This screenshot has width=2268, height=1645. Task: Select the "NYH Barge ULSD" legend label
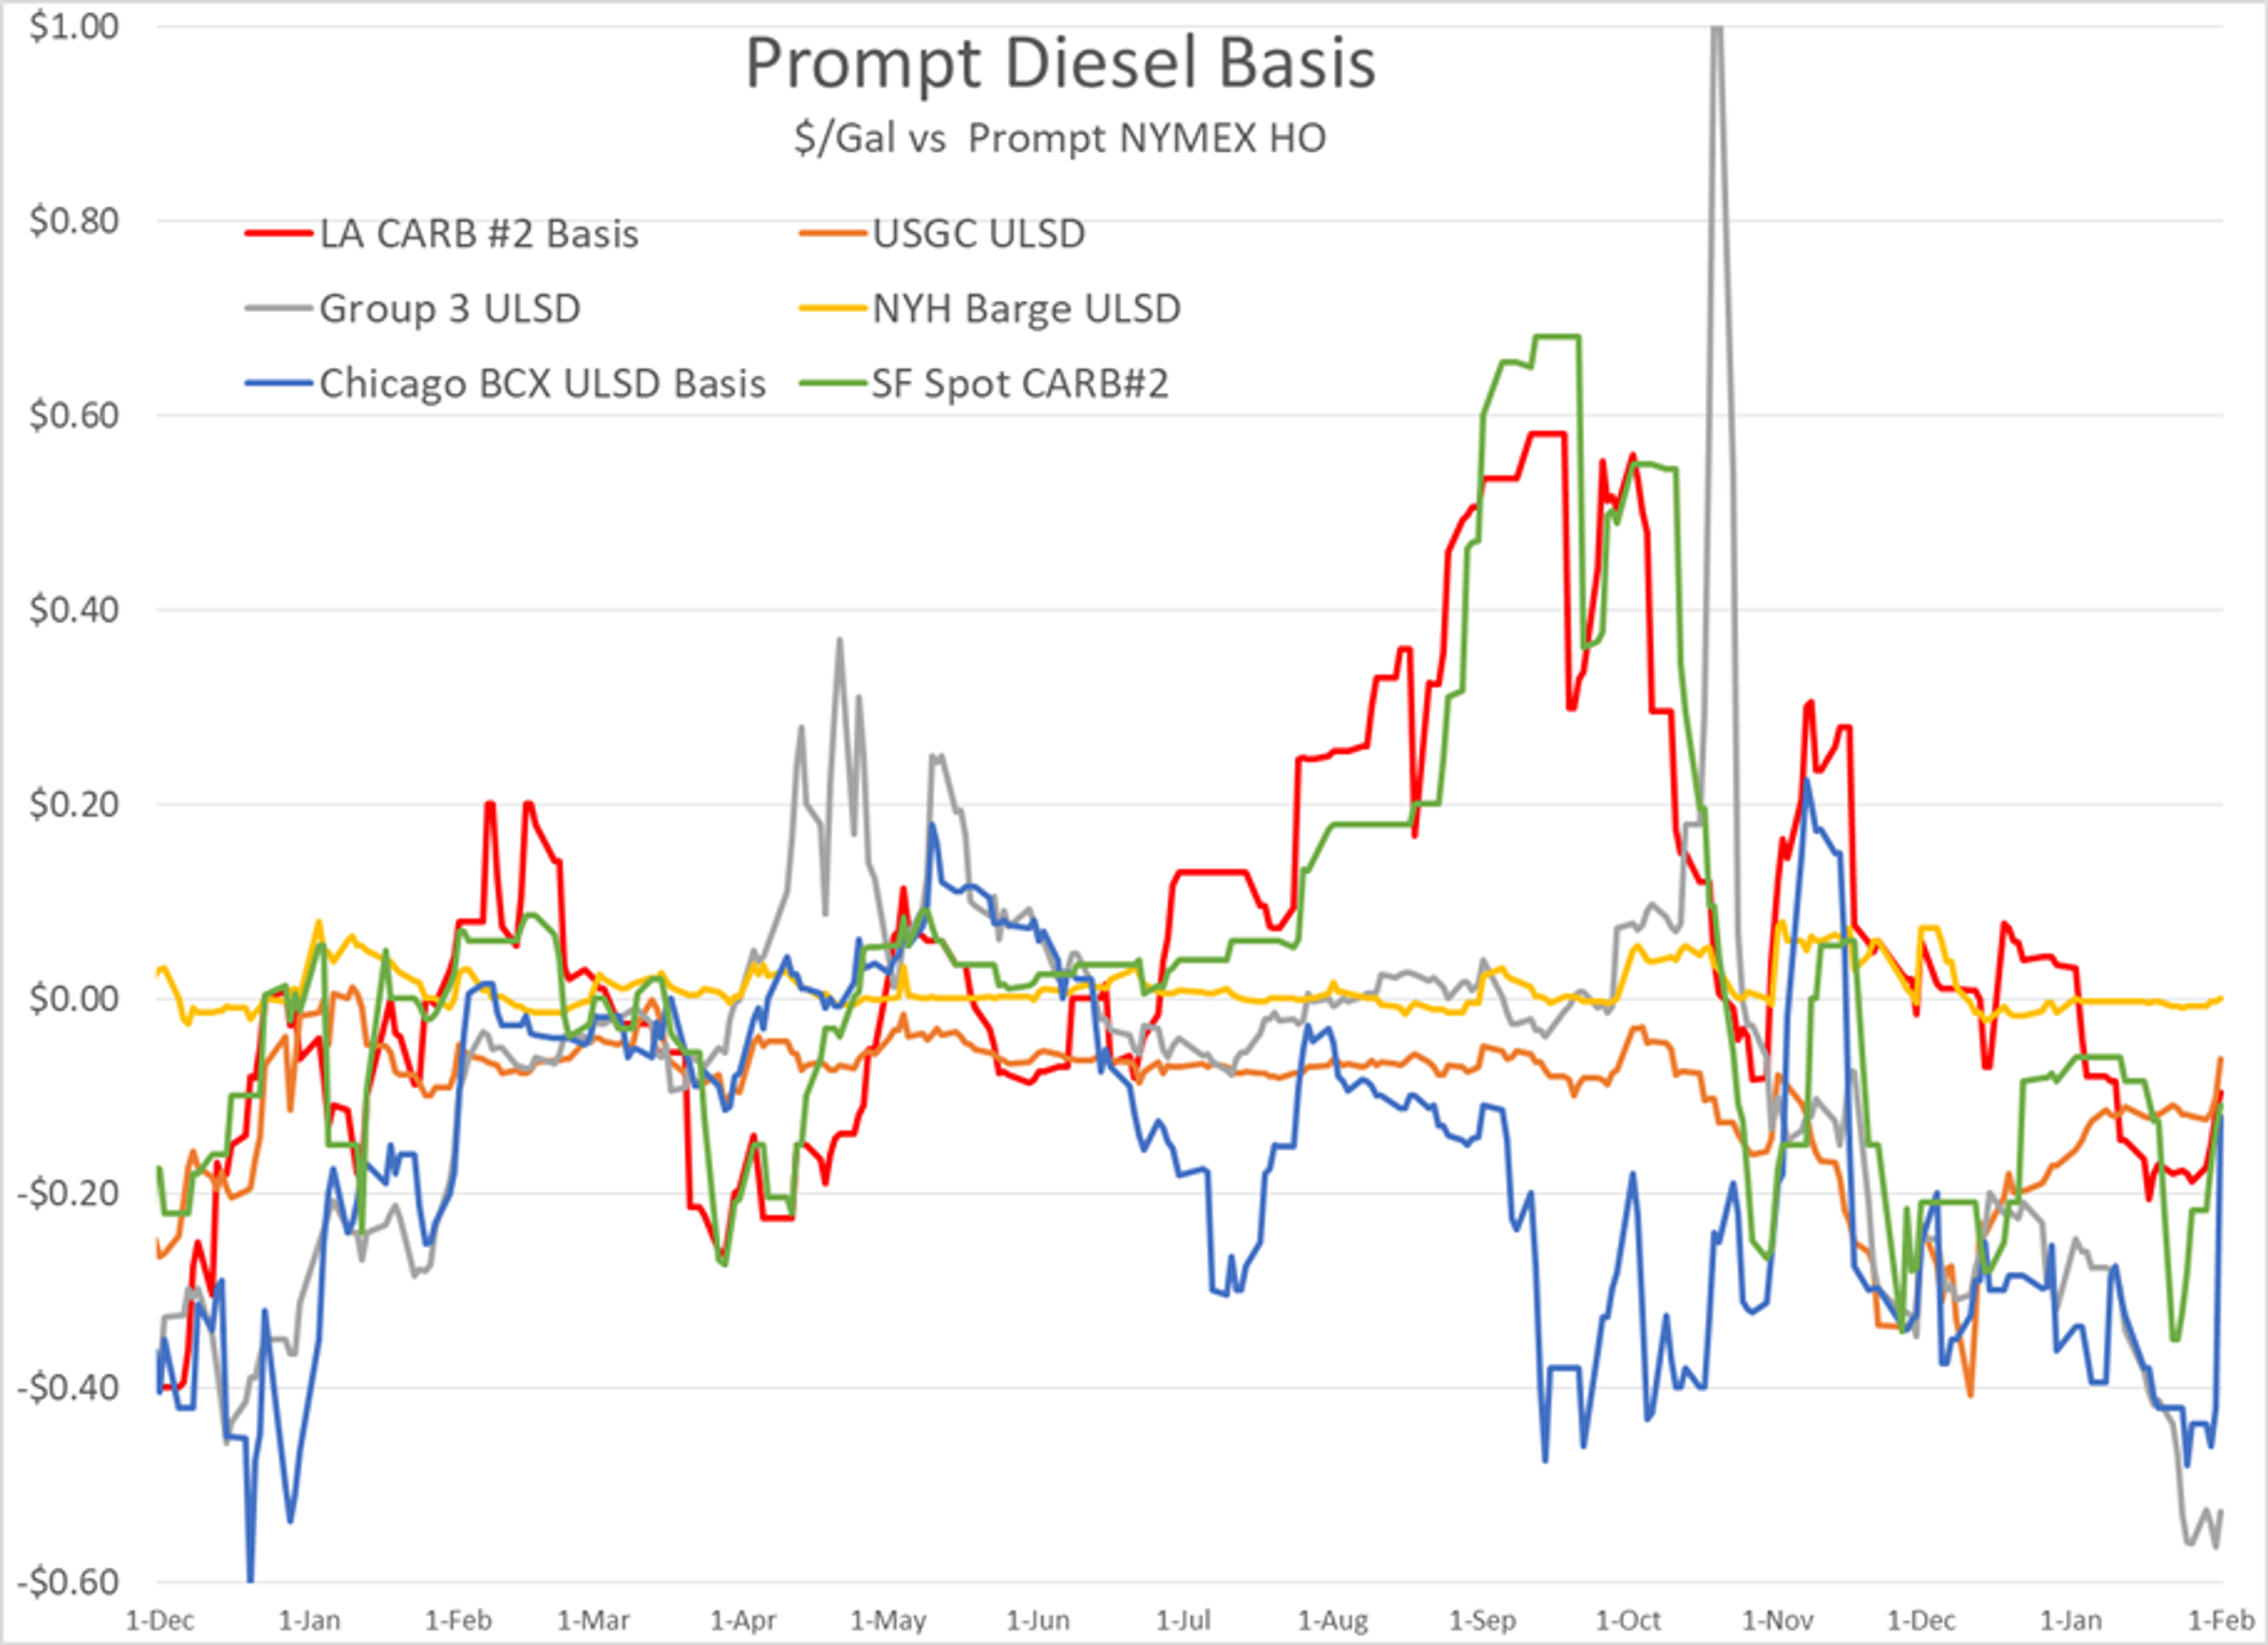click(1026, 309)
